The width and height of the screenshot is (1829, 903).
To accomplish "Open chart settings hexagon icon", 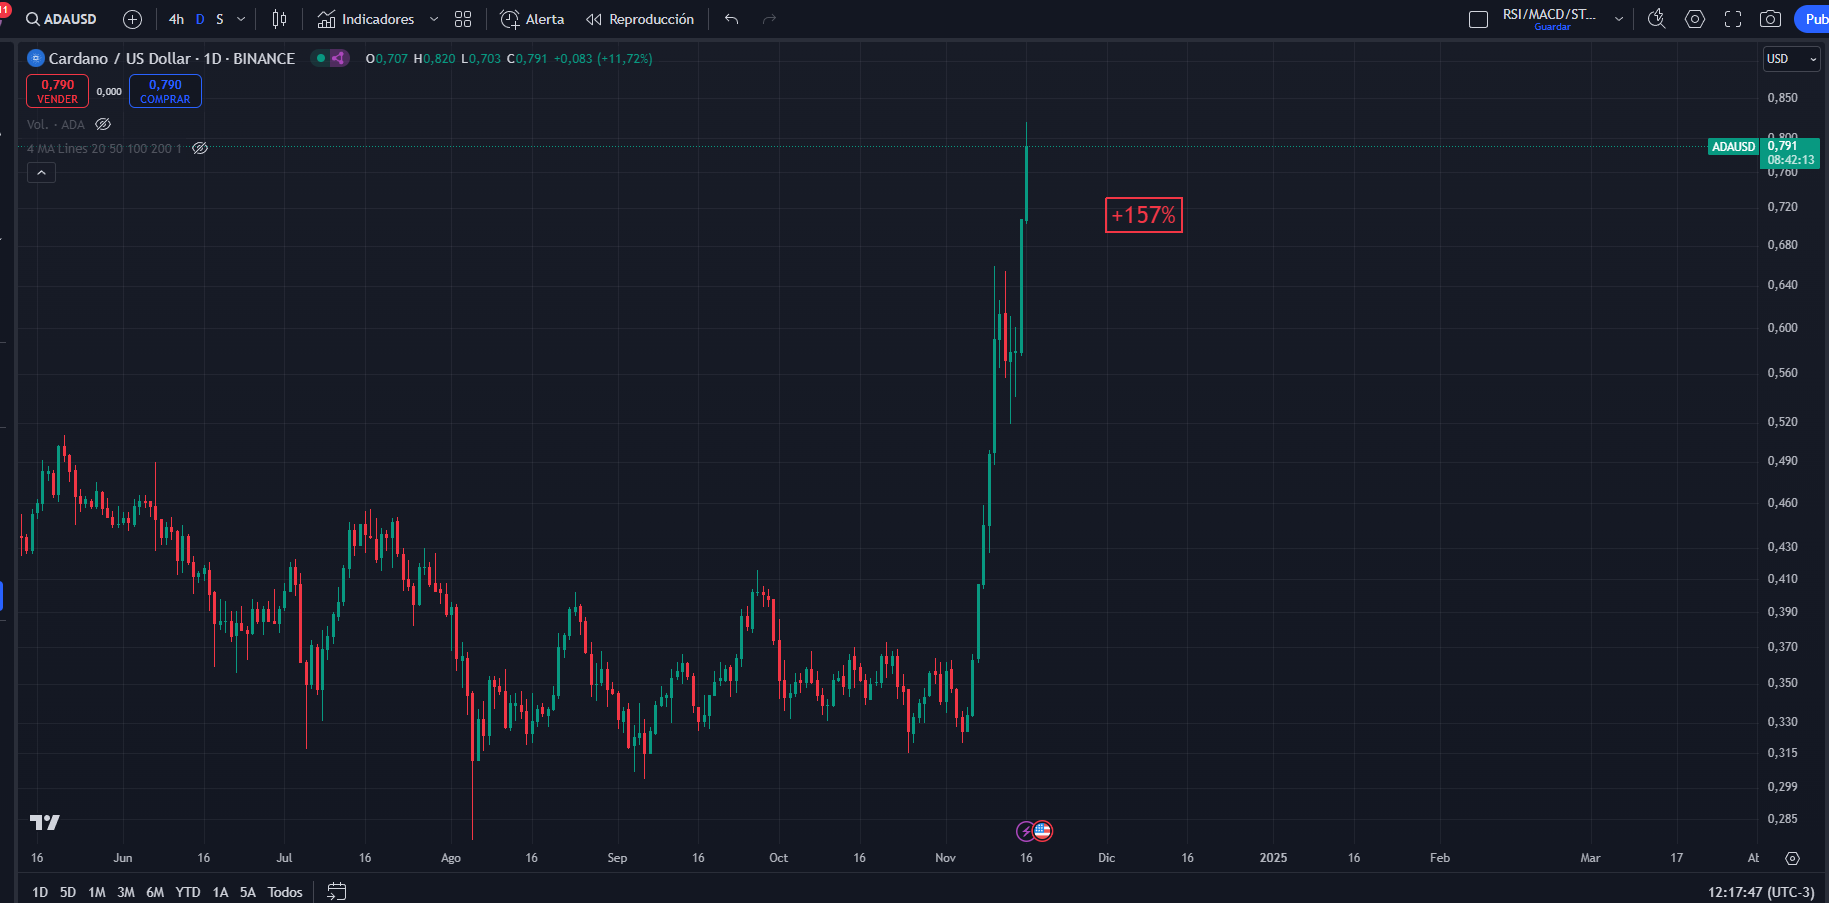I will [1694, 19].
